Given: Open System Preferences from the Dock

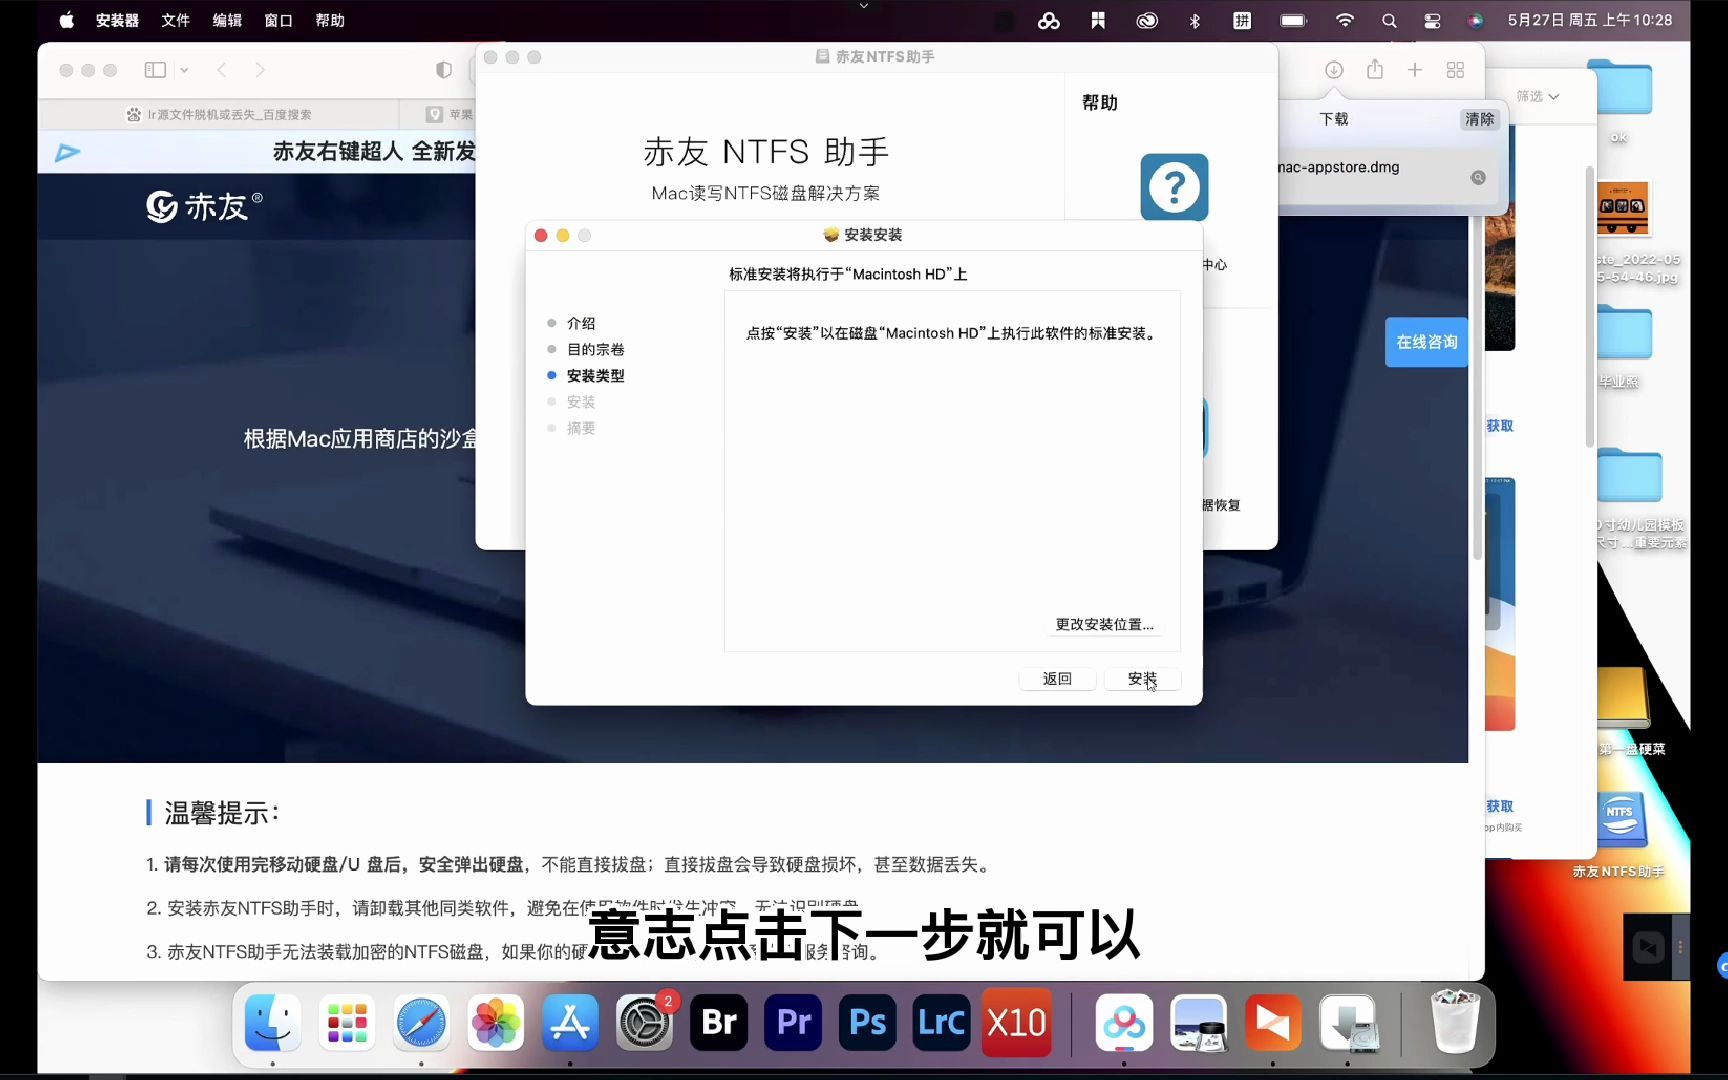Looking at the screenshot, I should coord(644,1022).
